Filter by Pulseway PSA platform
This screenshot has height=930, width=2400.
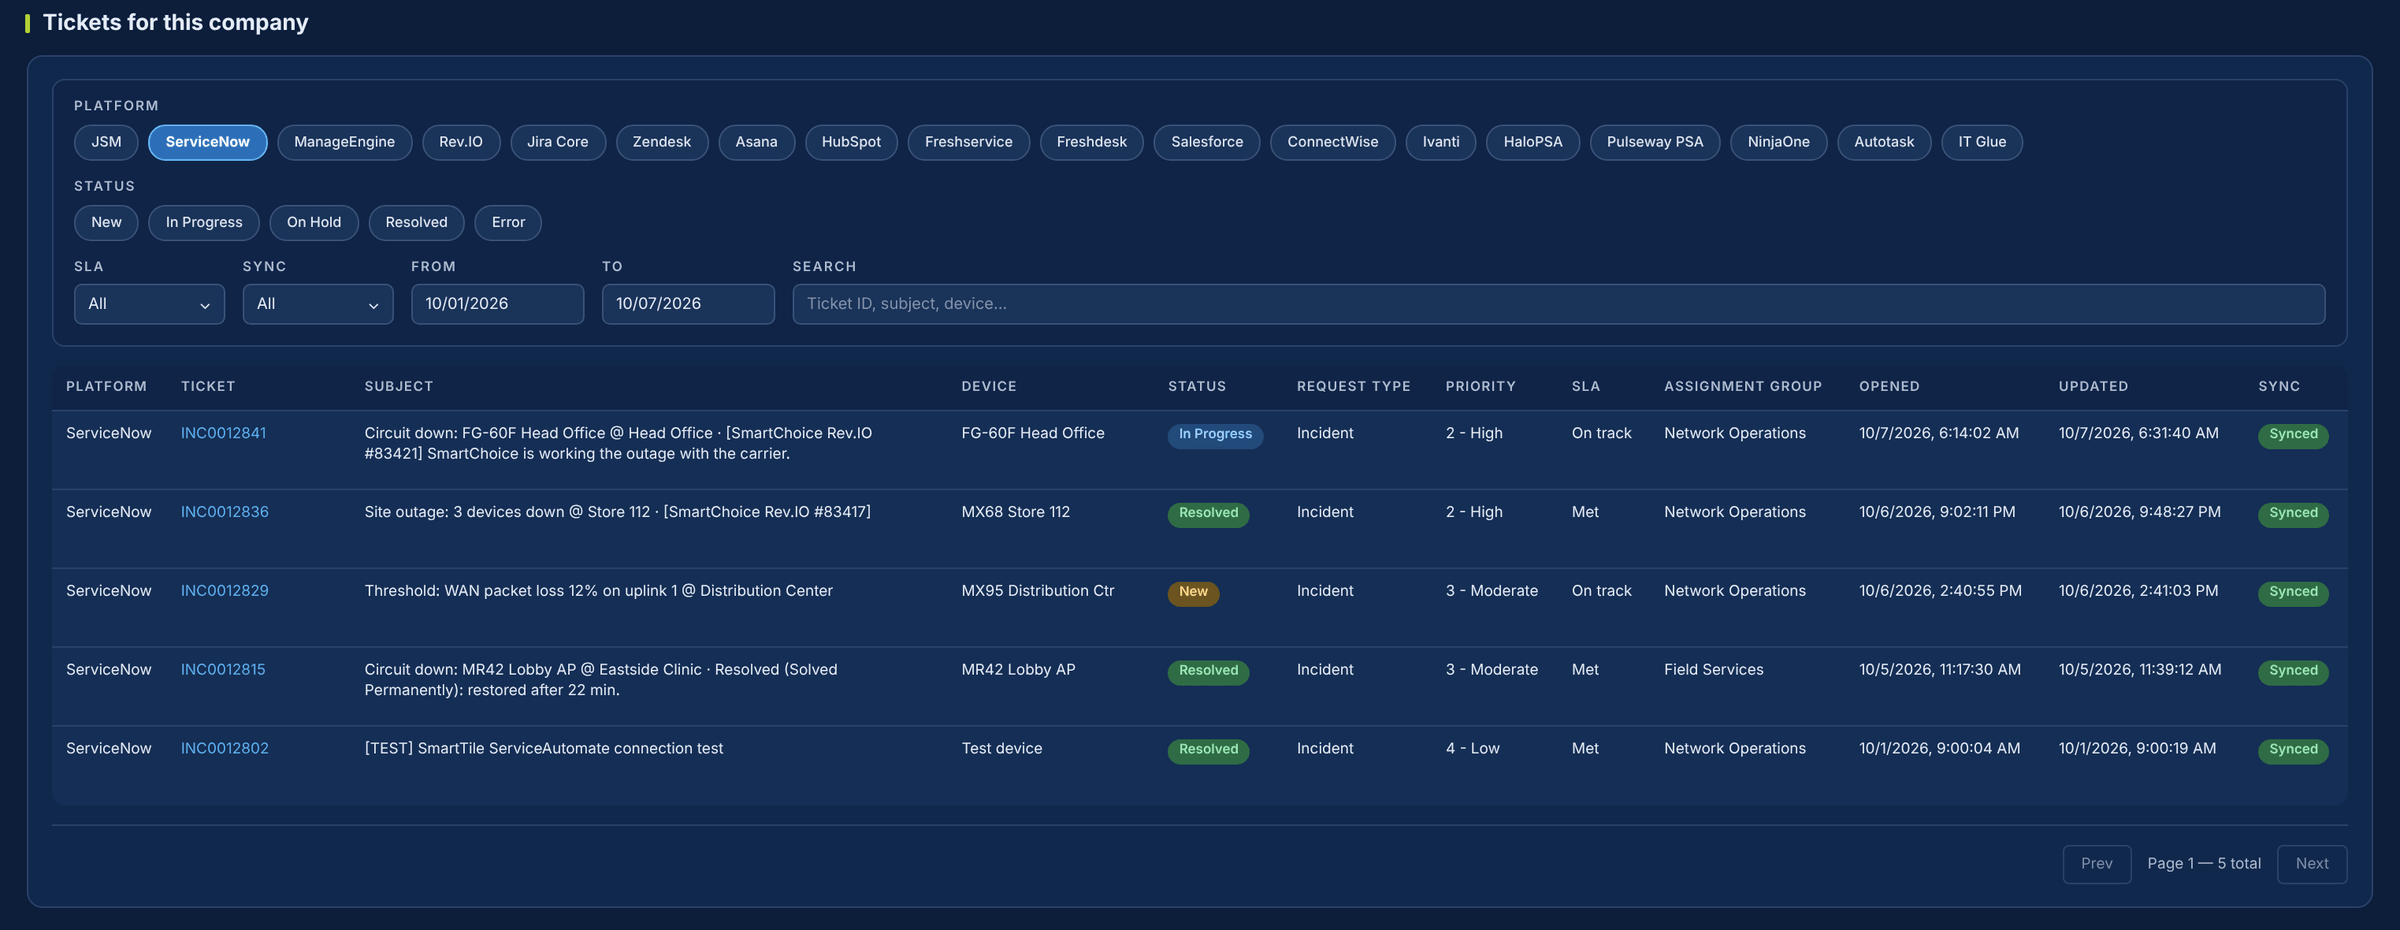coord(1655,142)
